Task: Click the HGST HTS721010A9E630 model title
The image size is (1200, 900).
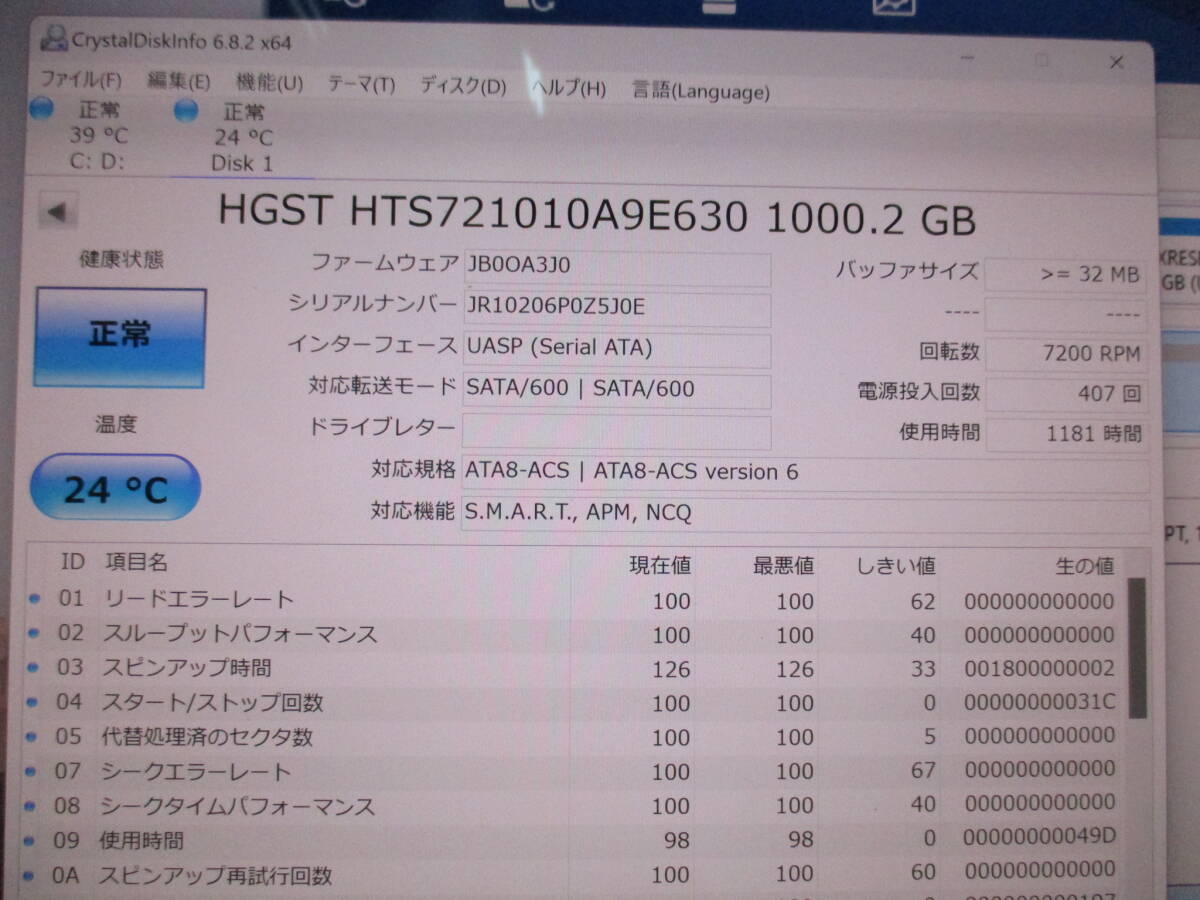Action: [597, 213]
